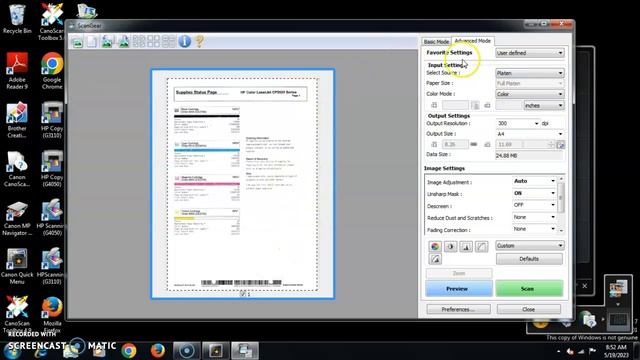The width and height of the screenshot is (640, 360).
Task: Open the Descreen dropdown
Action: tap(534, 205)
